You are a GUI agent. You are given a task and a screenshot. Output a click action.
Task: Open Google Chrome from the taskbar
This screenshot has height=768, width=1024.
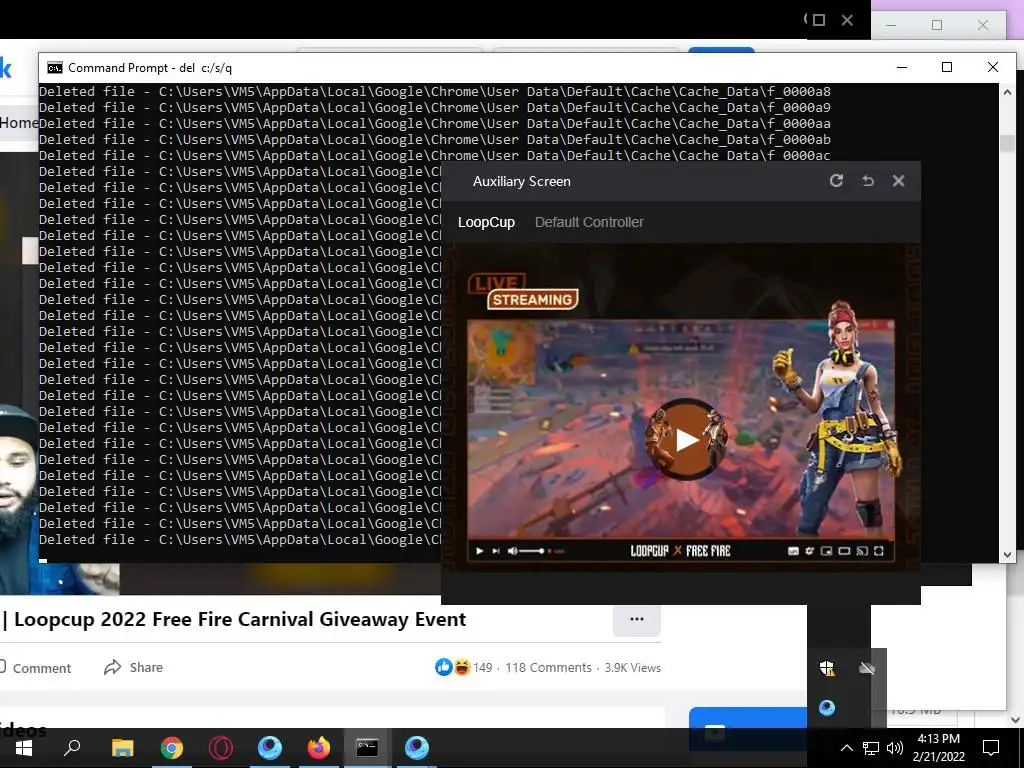(x=172, y=748)
